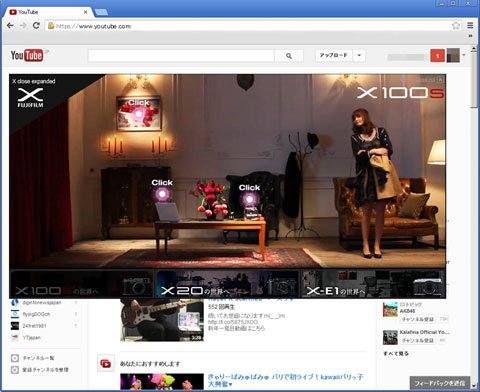Select the X100S の世界へ banner
Viewport: 480px width, 392px height.
(x=82, y=283)
